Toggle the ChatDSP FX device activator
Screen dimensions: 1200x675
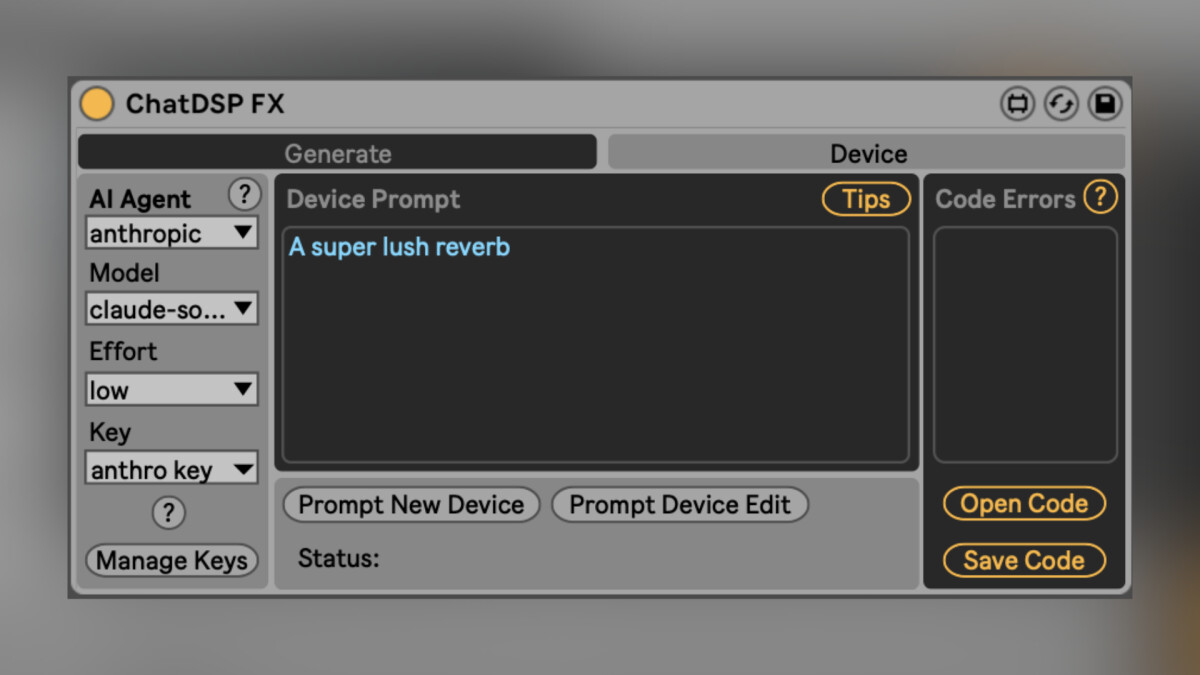96,103
